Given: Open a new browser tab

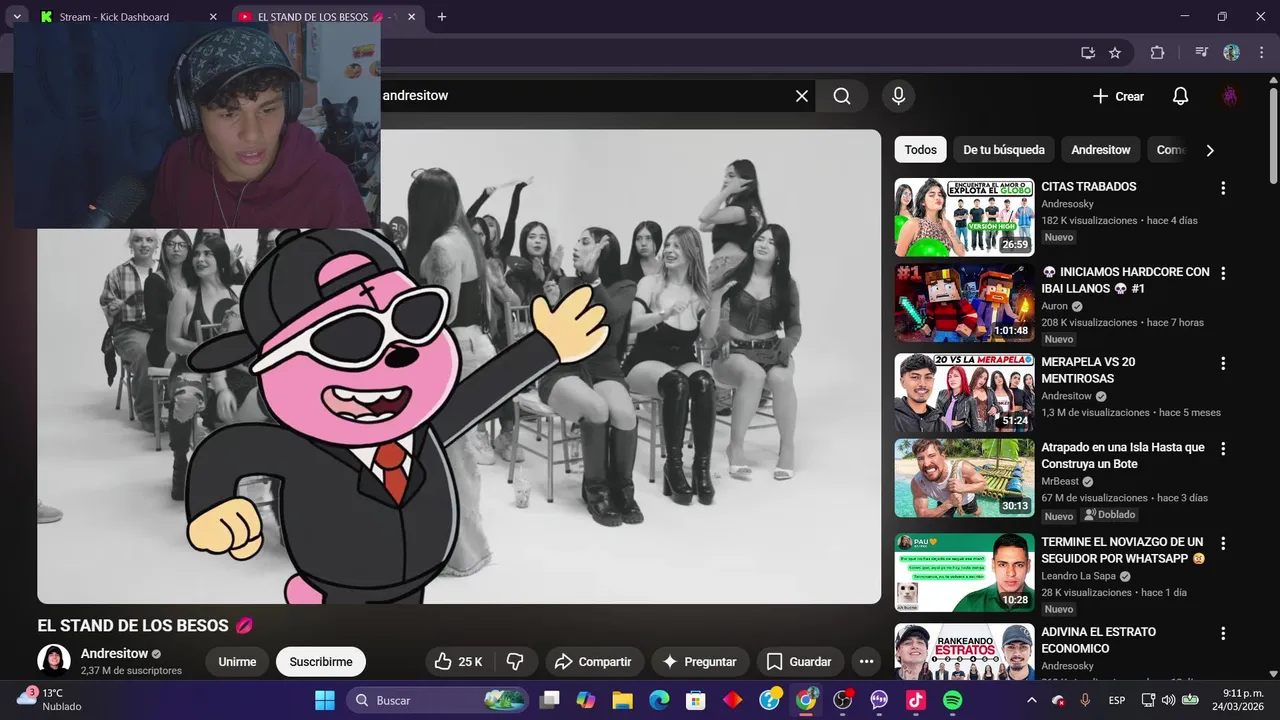Looking at the screenshot, I should click(442, 17).
